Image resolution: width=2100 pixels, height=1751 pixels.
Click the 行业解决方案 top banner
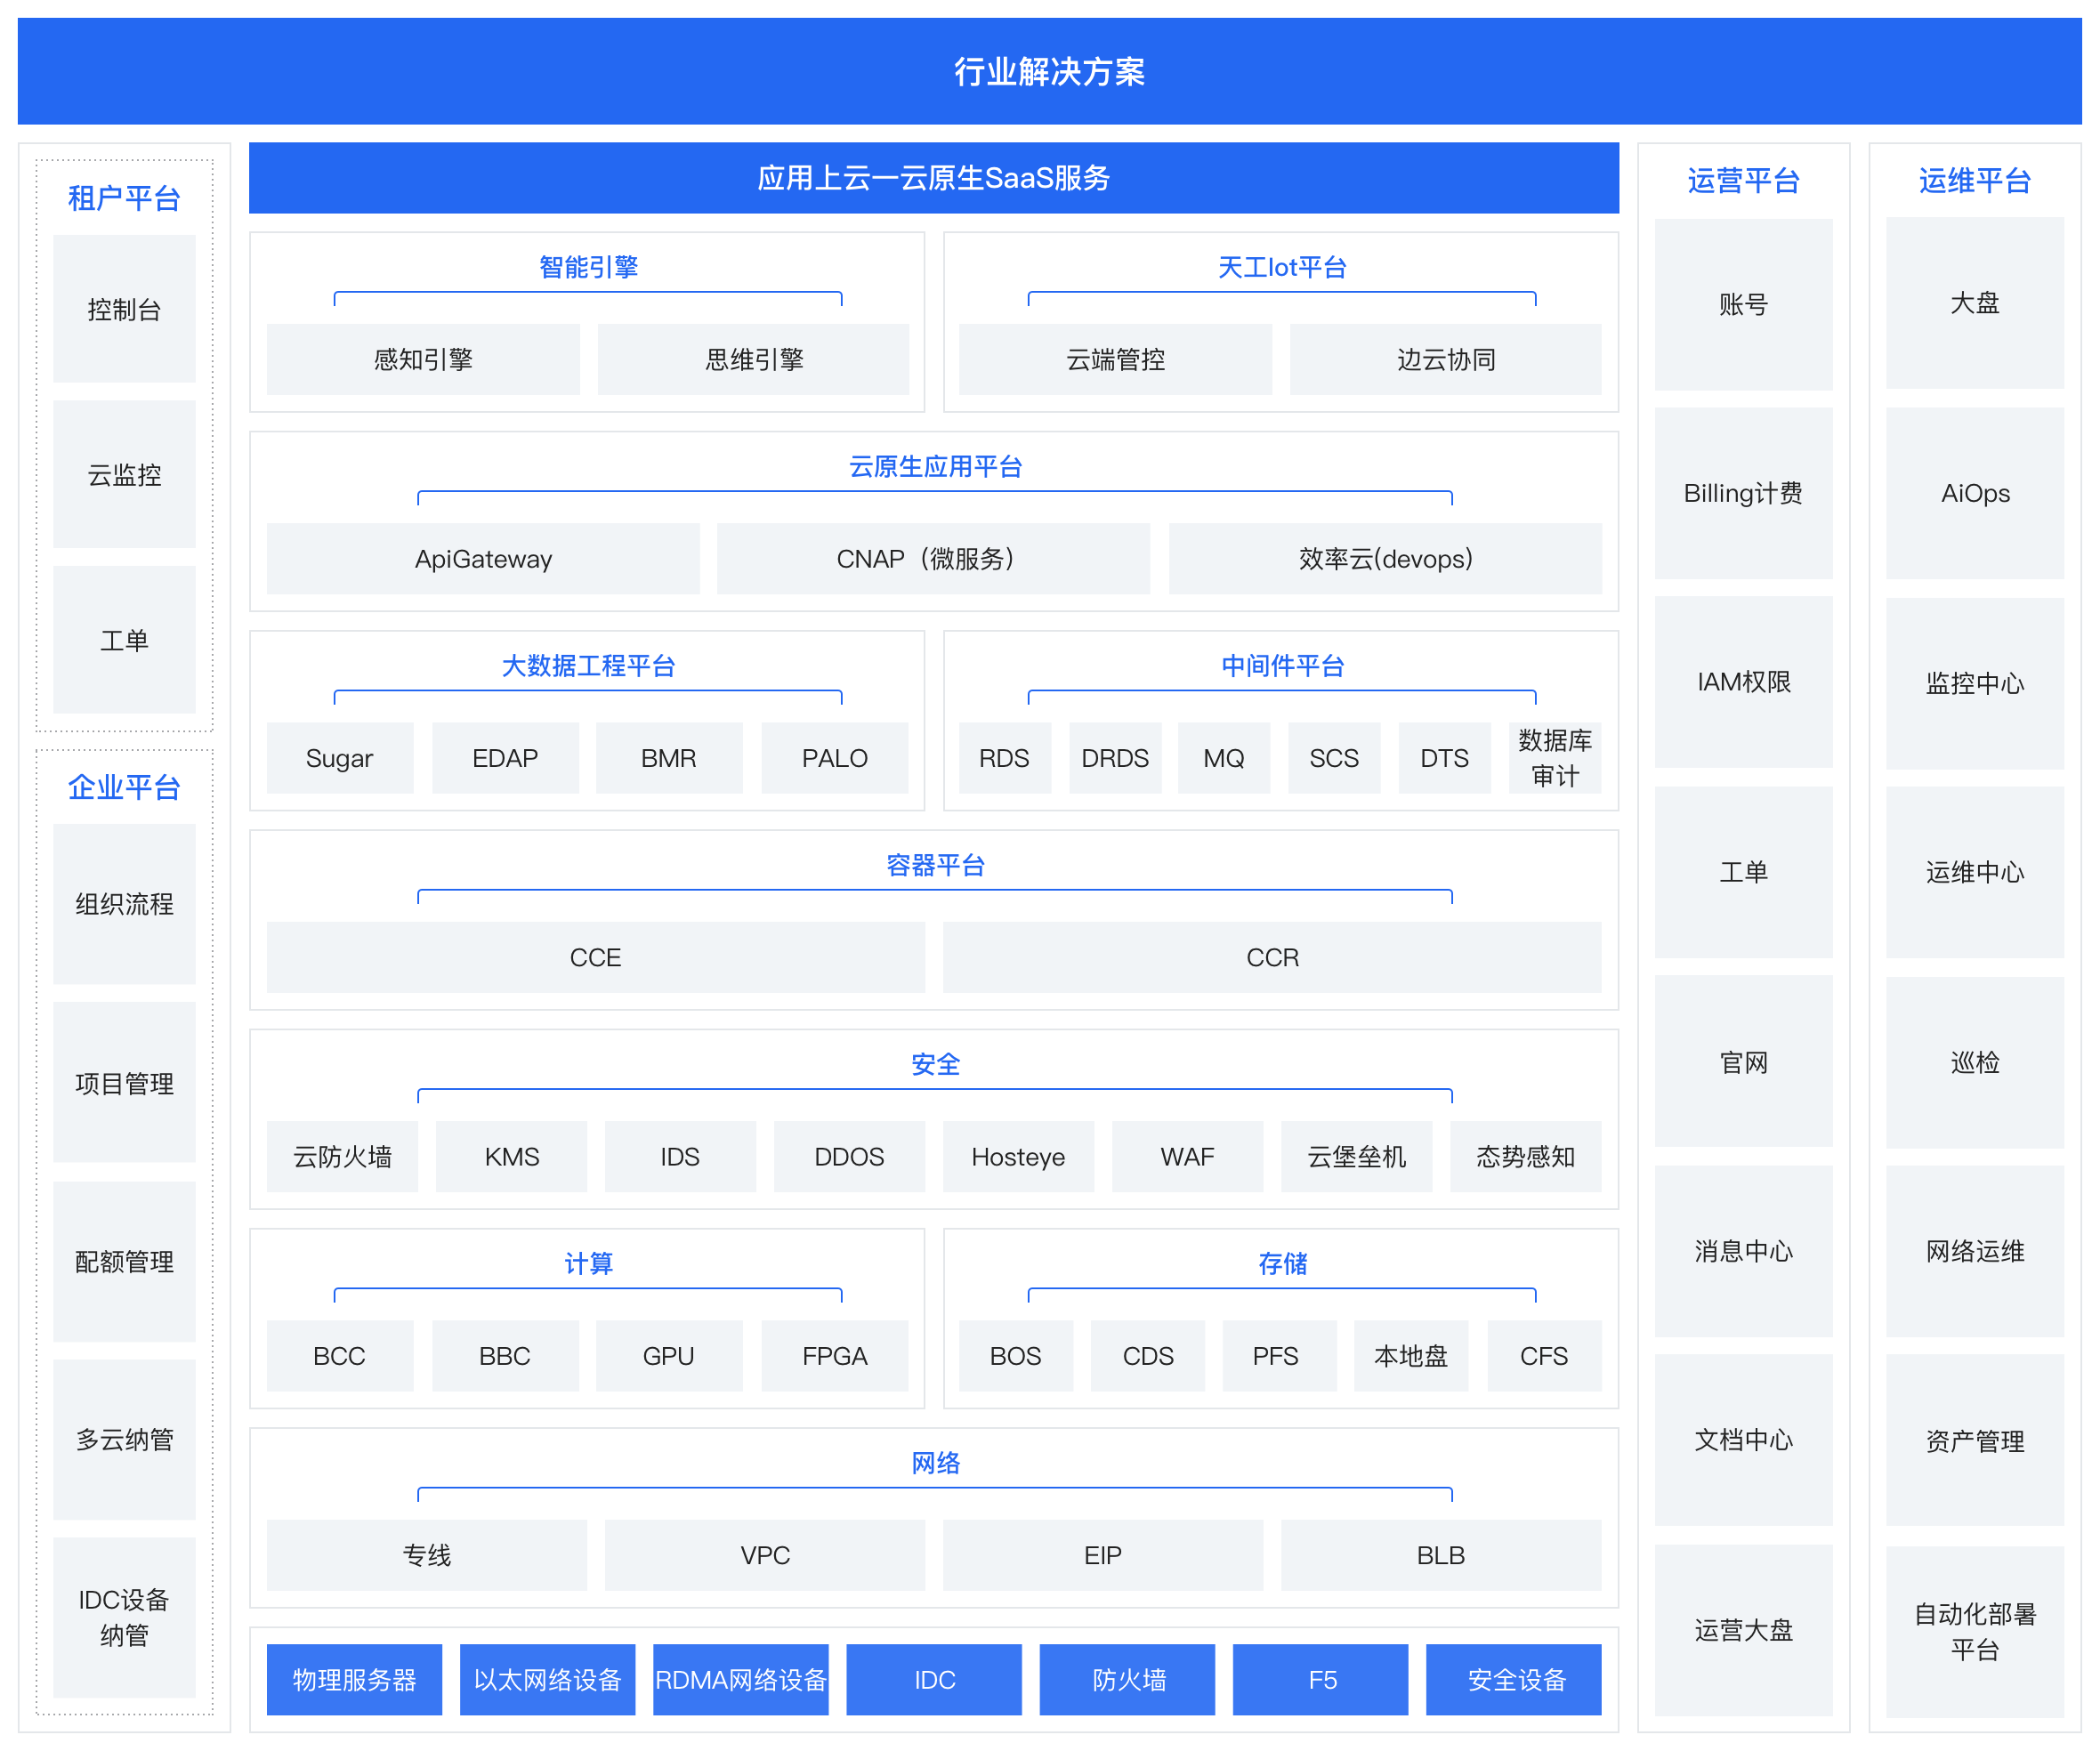tap(1049, 71)
